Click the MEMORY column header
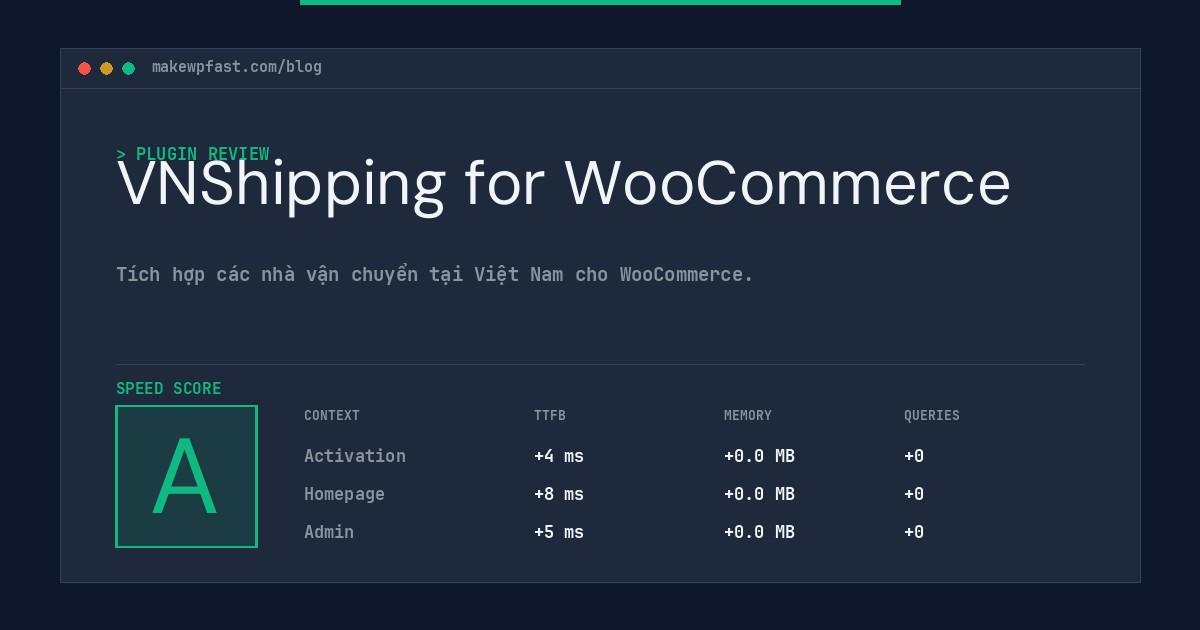Image resolution: width=1200 pixels, height=630 pixels. 748,415
